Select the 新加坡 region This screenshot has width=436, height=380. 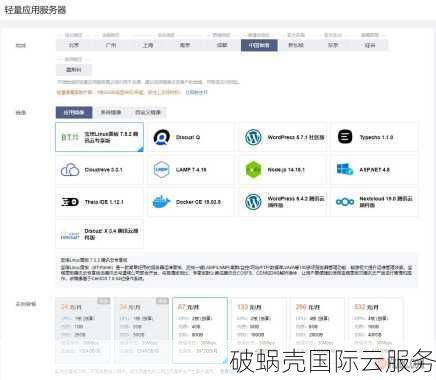296,45
